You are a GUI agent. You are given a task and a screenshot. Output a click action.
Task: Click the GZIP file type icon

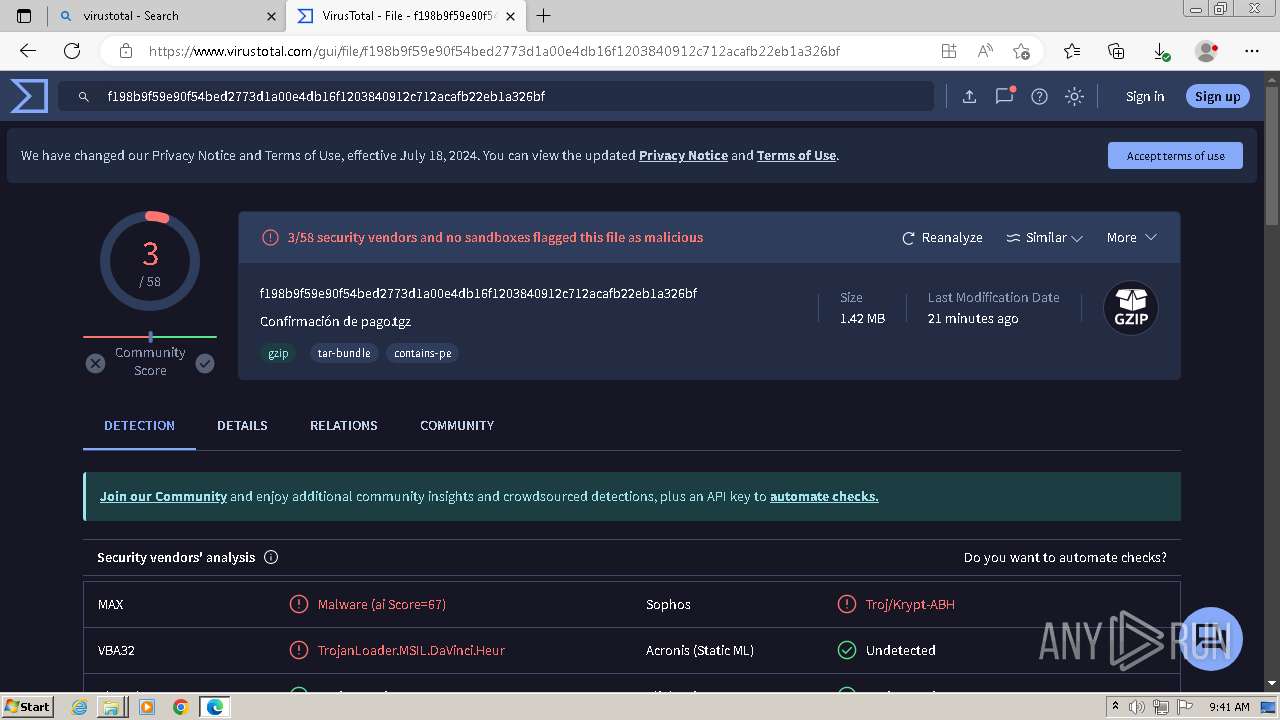(x=1130, y=308)
